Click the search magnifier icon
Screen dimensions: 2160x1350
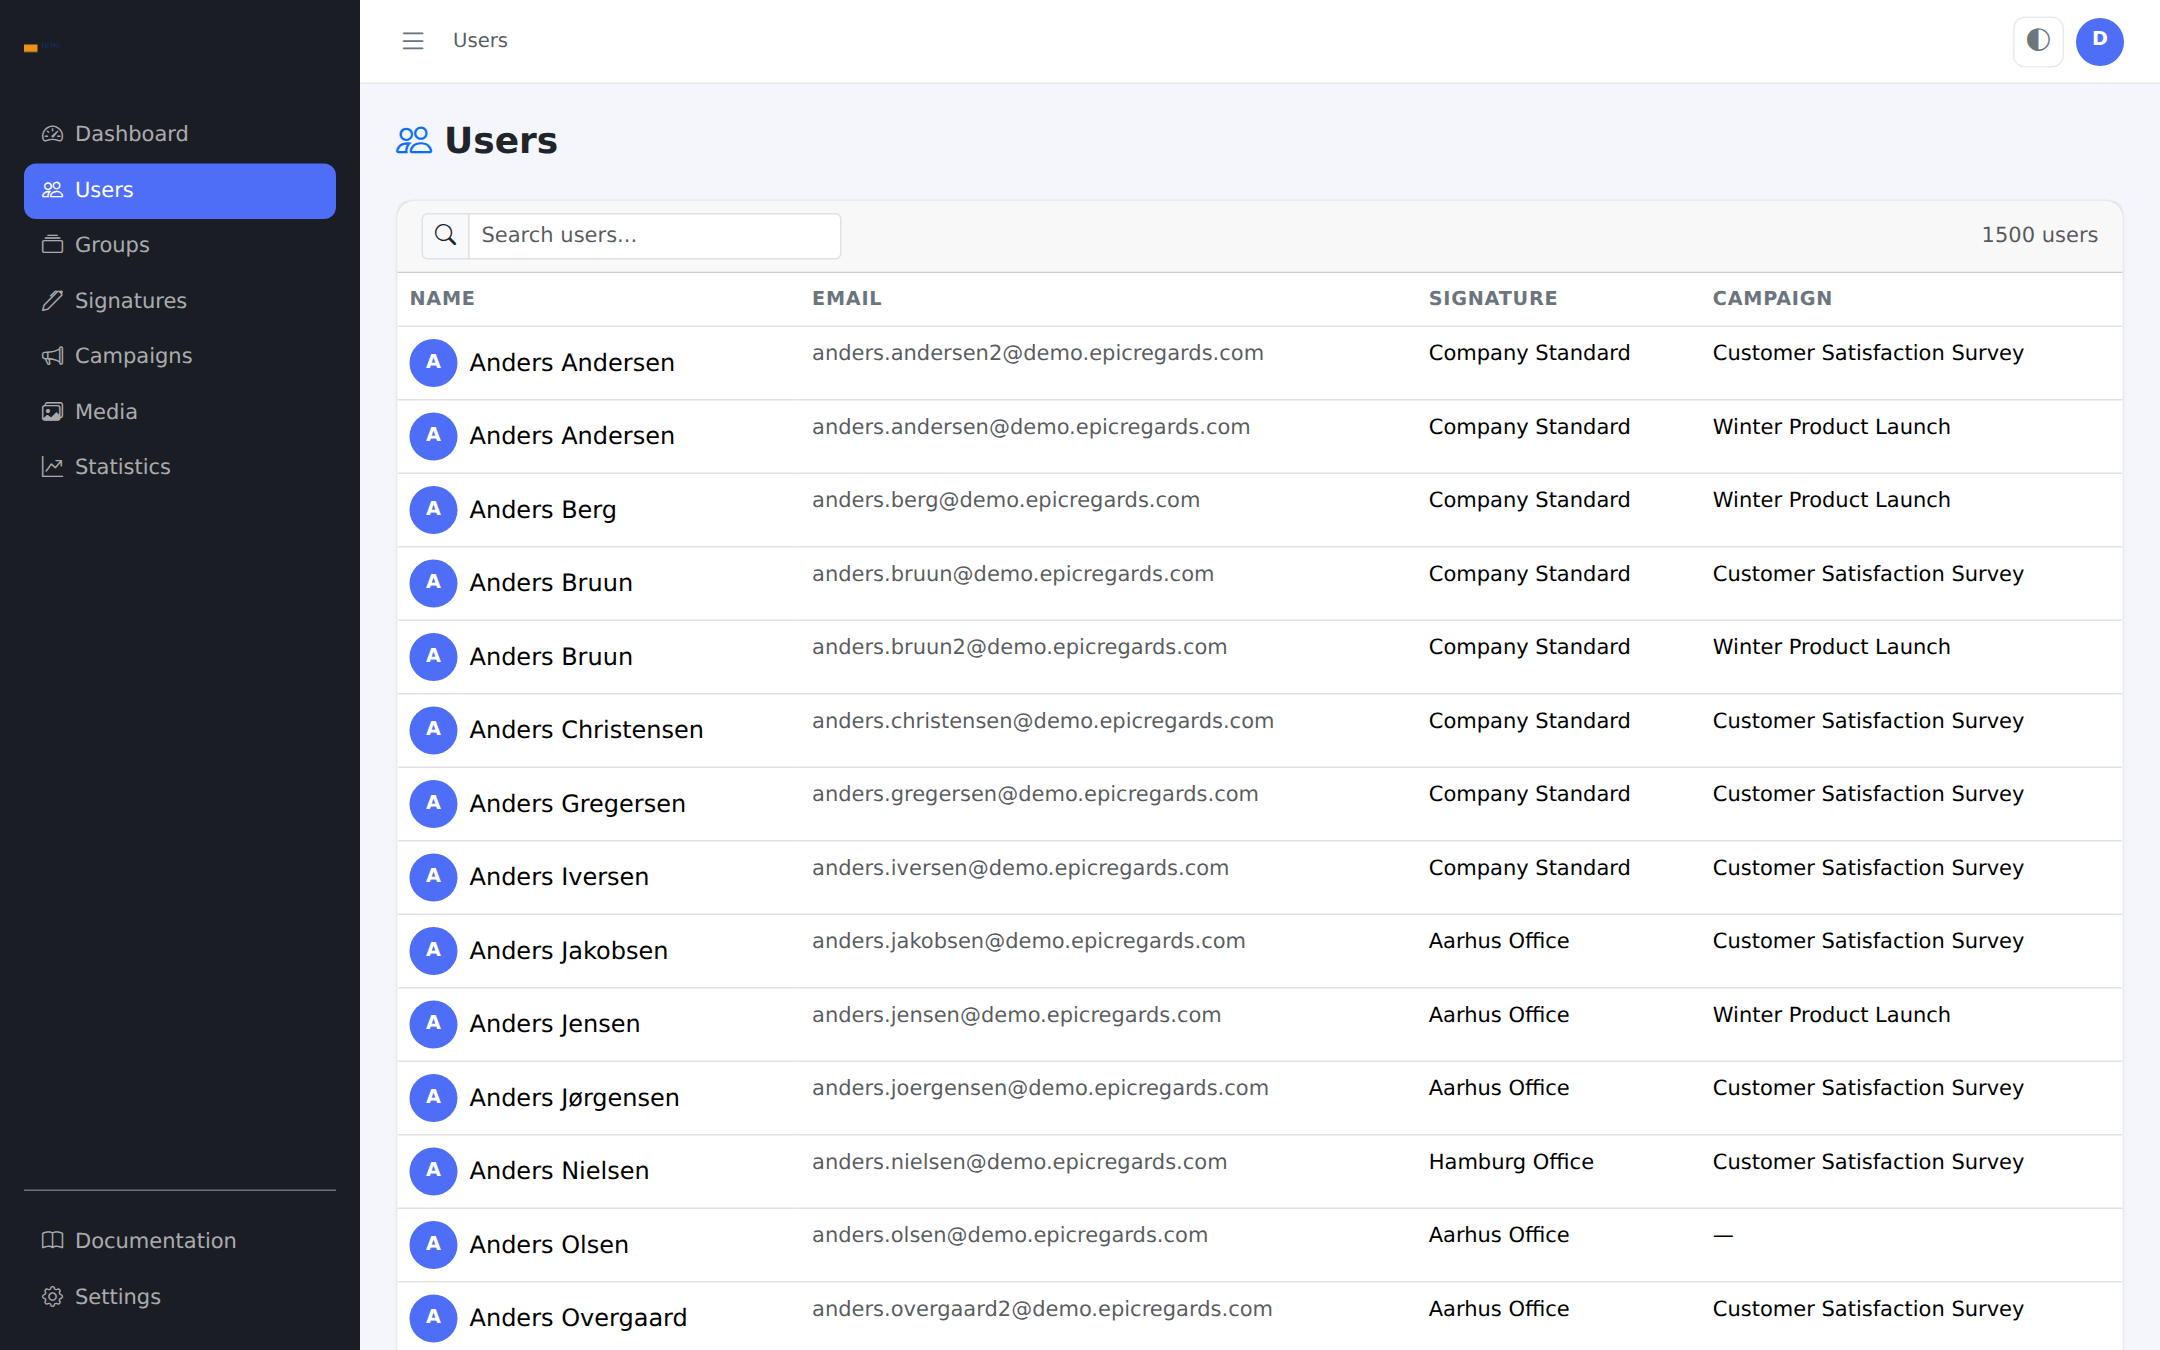click(446, 235)
